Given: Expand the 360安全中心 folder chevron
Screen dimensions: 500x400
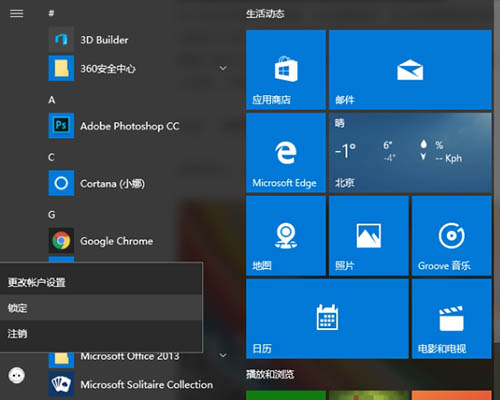Looking at the screenshot, I should click(223, 68).
